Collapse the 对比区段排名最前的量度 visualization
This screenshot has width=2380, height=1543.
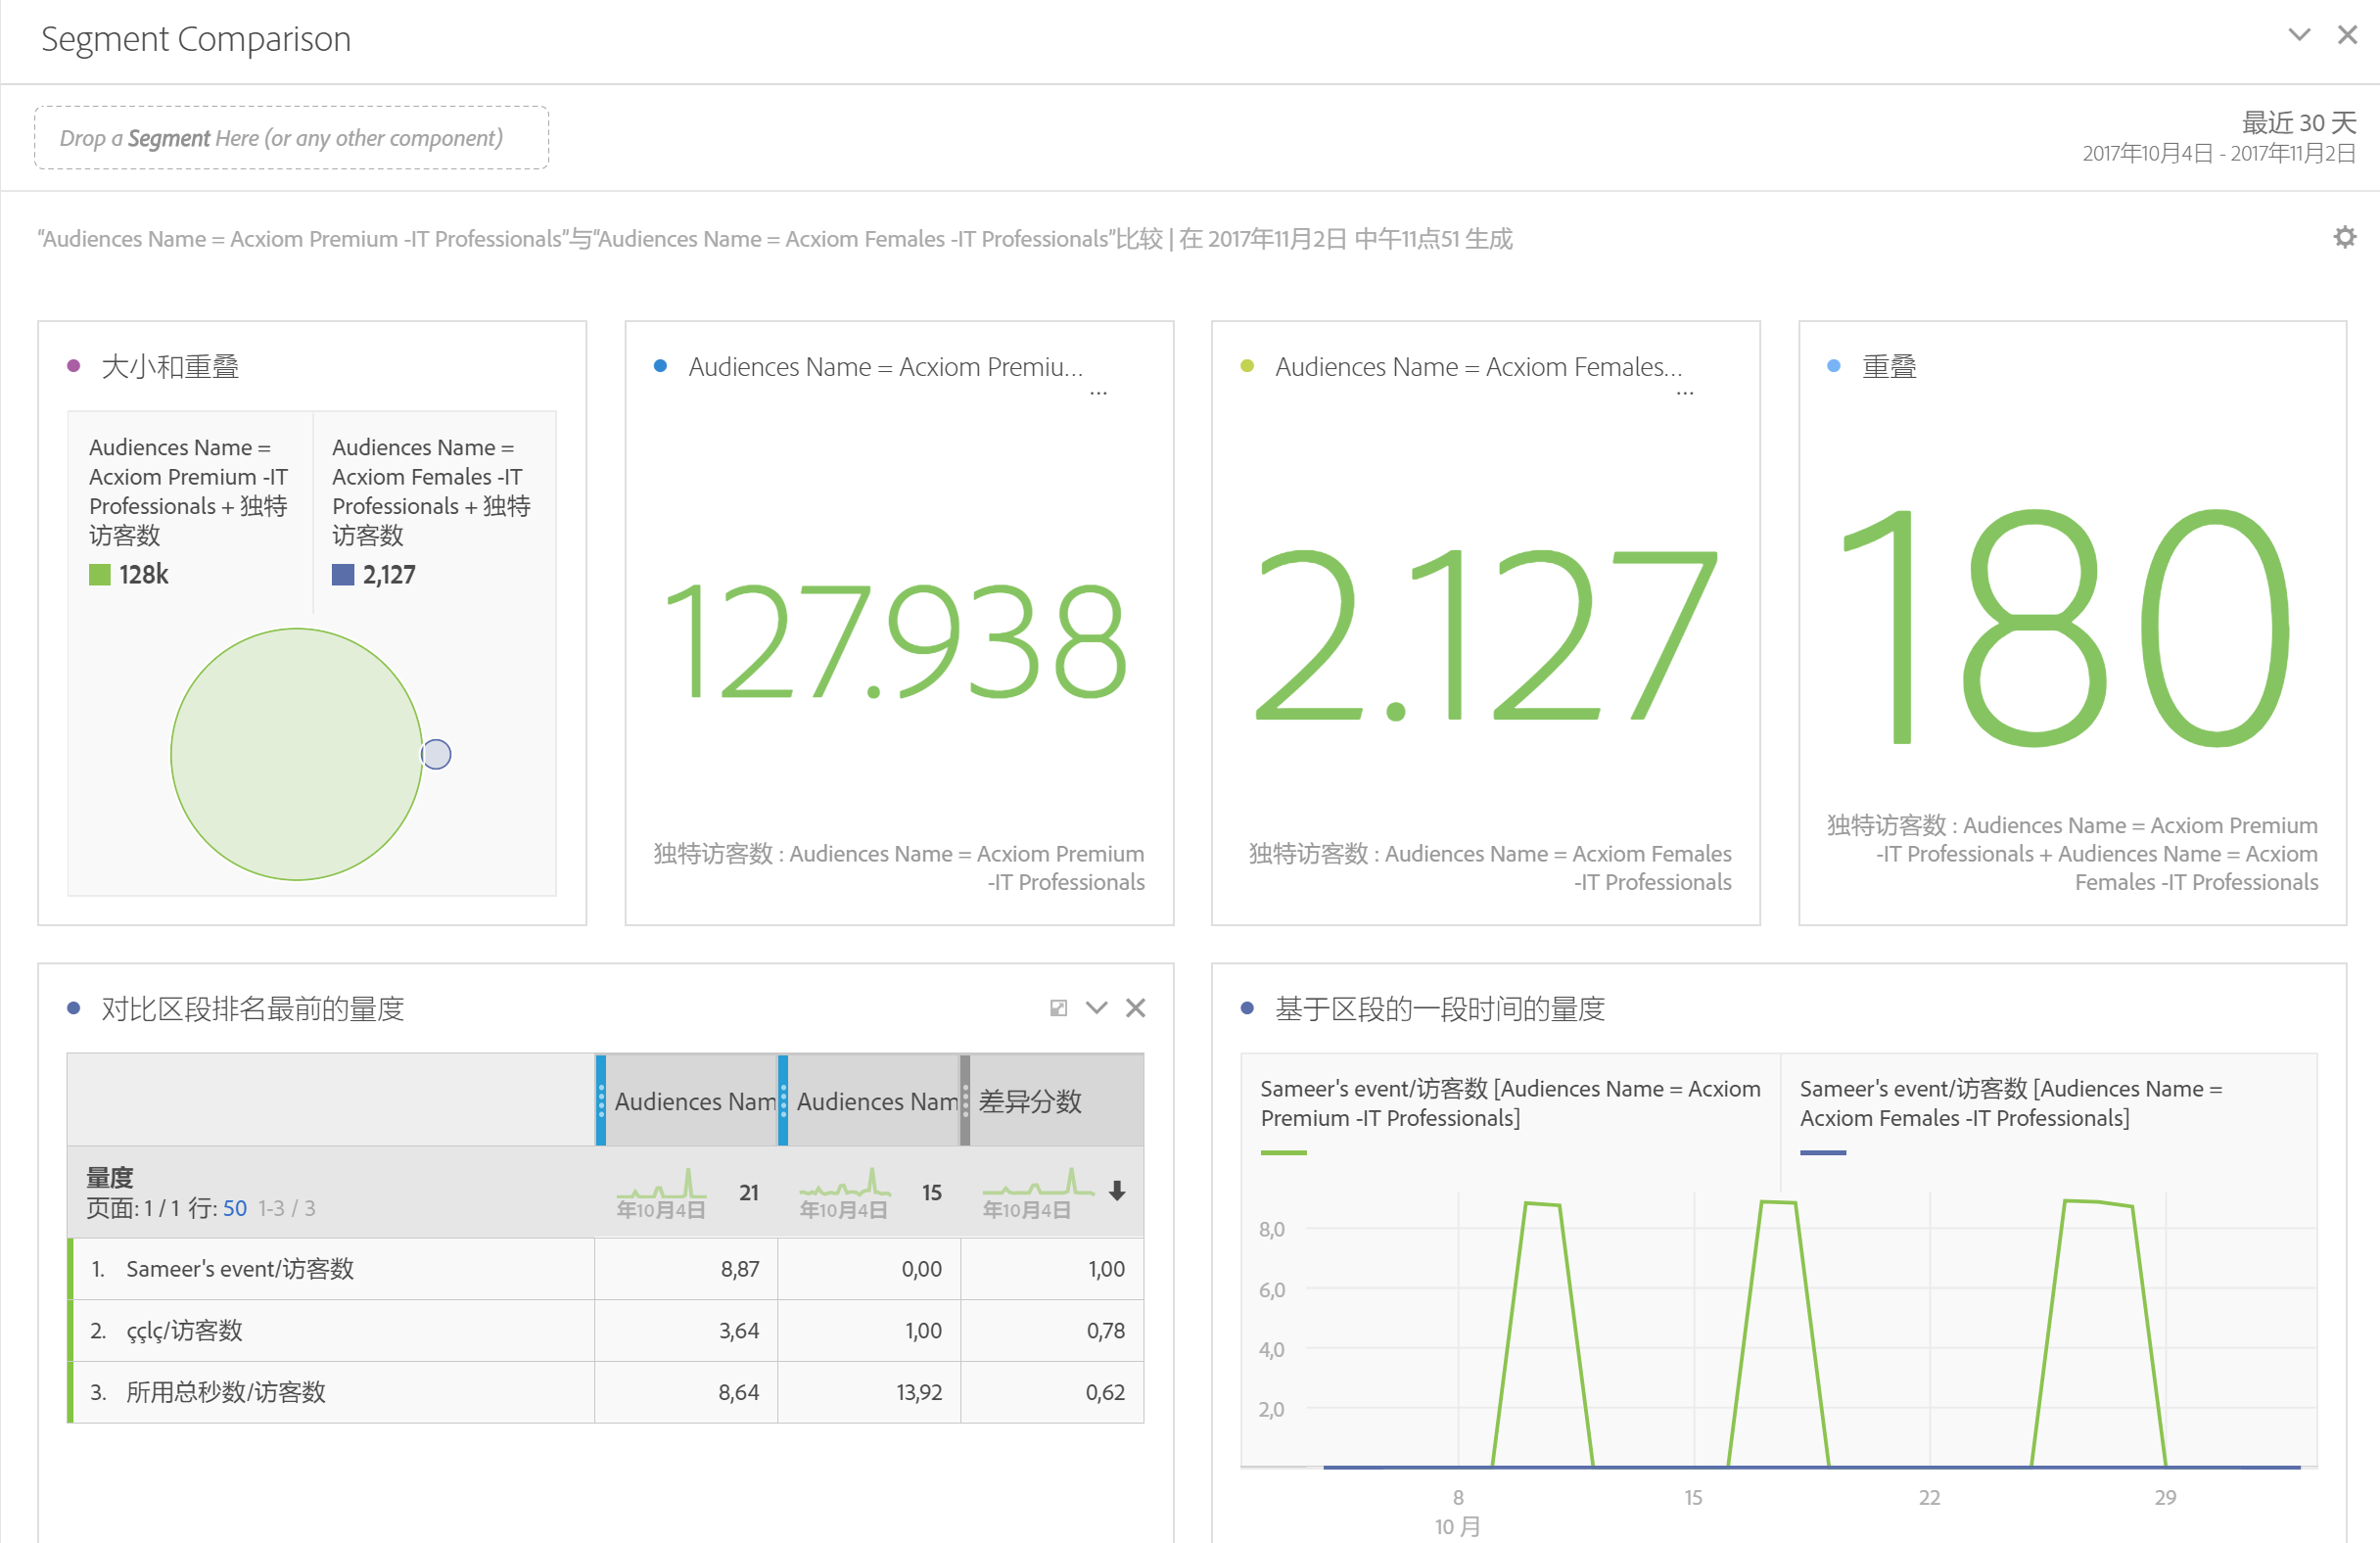pyautogui.click(x=1097, y=1008)
